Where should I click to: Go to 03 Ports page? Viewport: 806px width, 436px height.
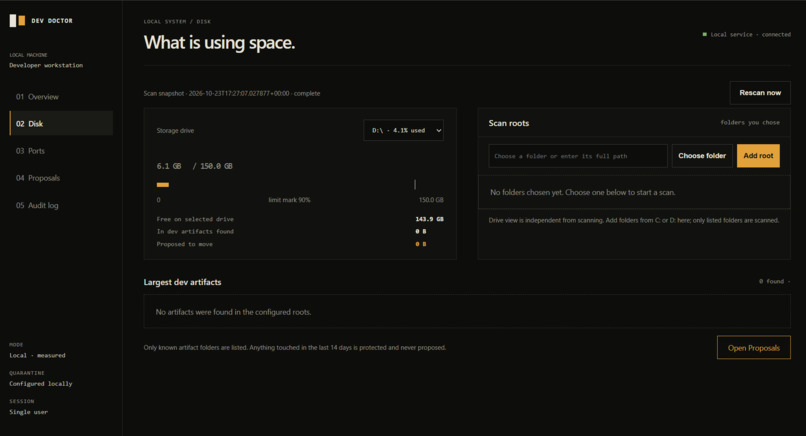pos(61,151)
